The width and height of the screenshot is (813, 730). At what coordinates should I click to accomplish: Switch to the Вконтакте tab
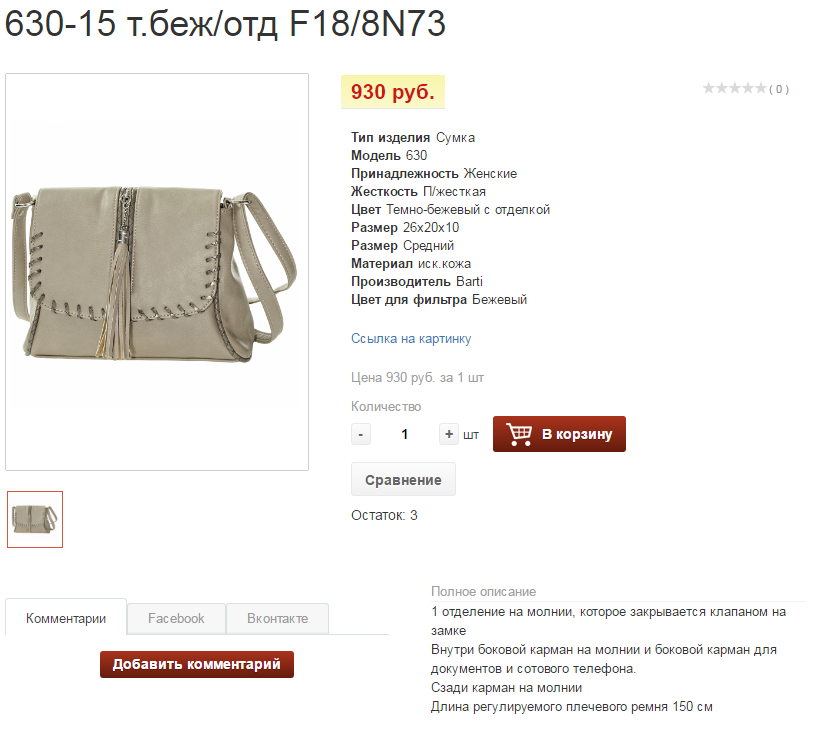click(277, 618)
